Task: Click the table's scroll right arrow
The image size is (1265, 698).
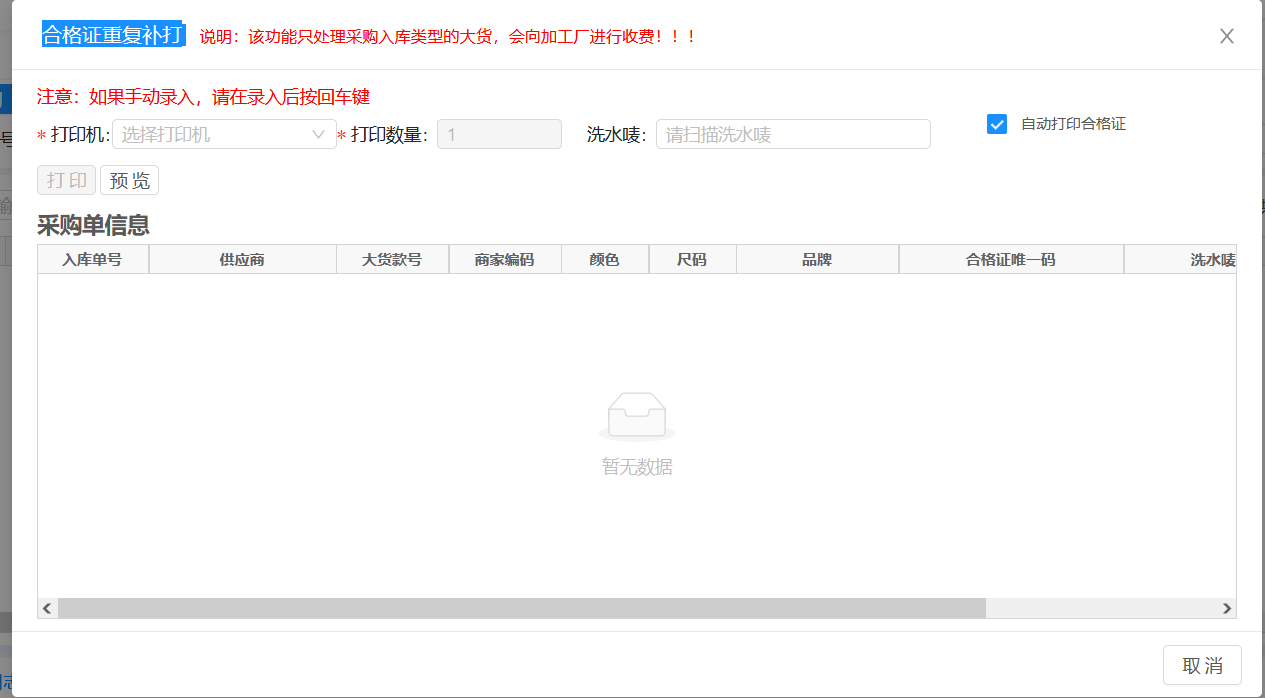Action: (1227, 608)
